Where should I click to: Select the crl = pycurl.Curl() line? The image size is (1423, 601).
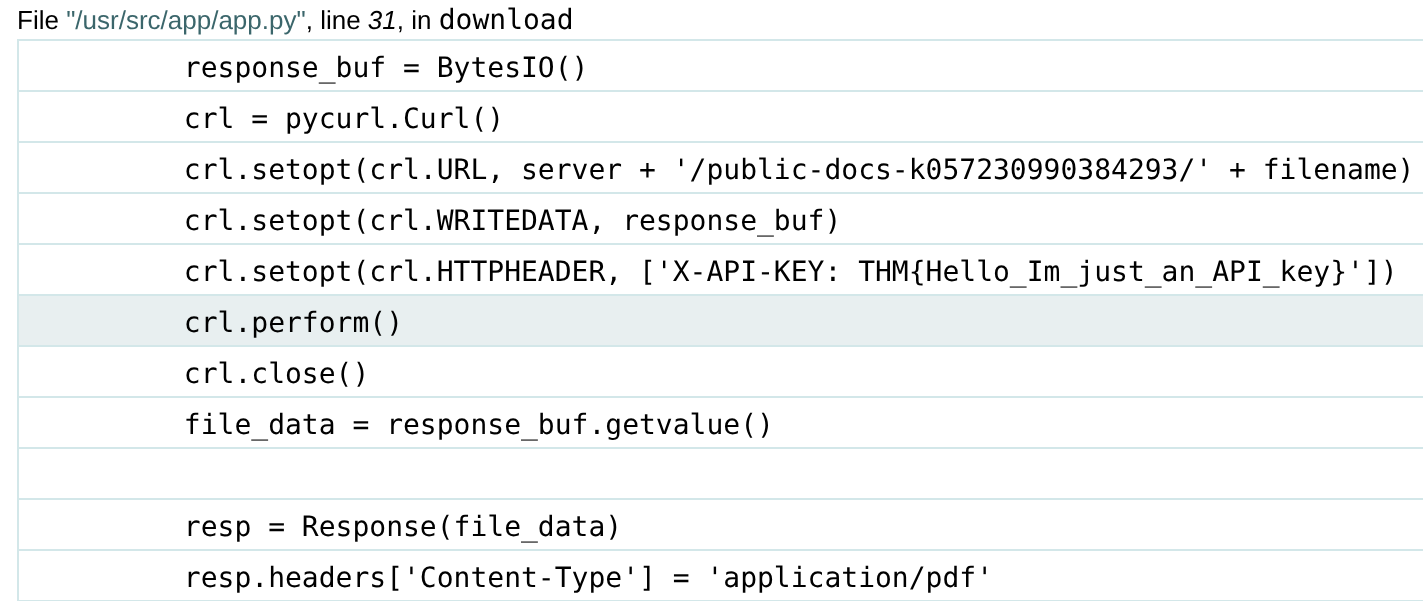(x=343, y=119)
